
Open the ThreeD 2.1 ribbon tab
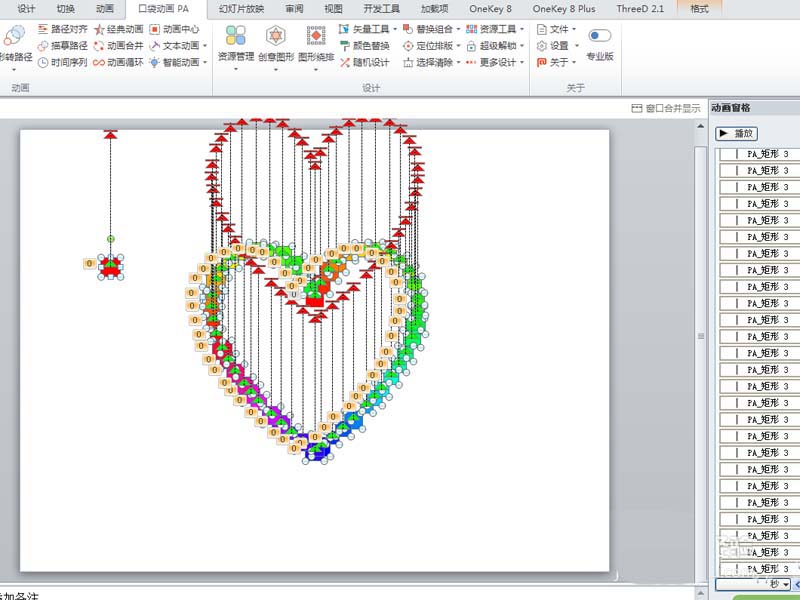(x=640, y=8)
